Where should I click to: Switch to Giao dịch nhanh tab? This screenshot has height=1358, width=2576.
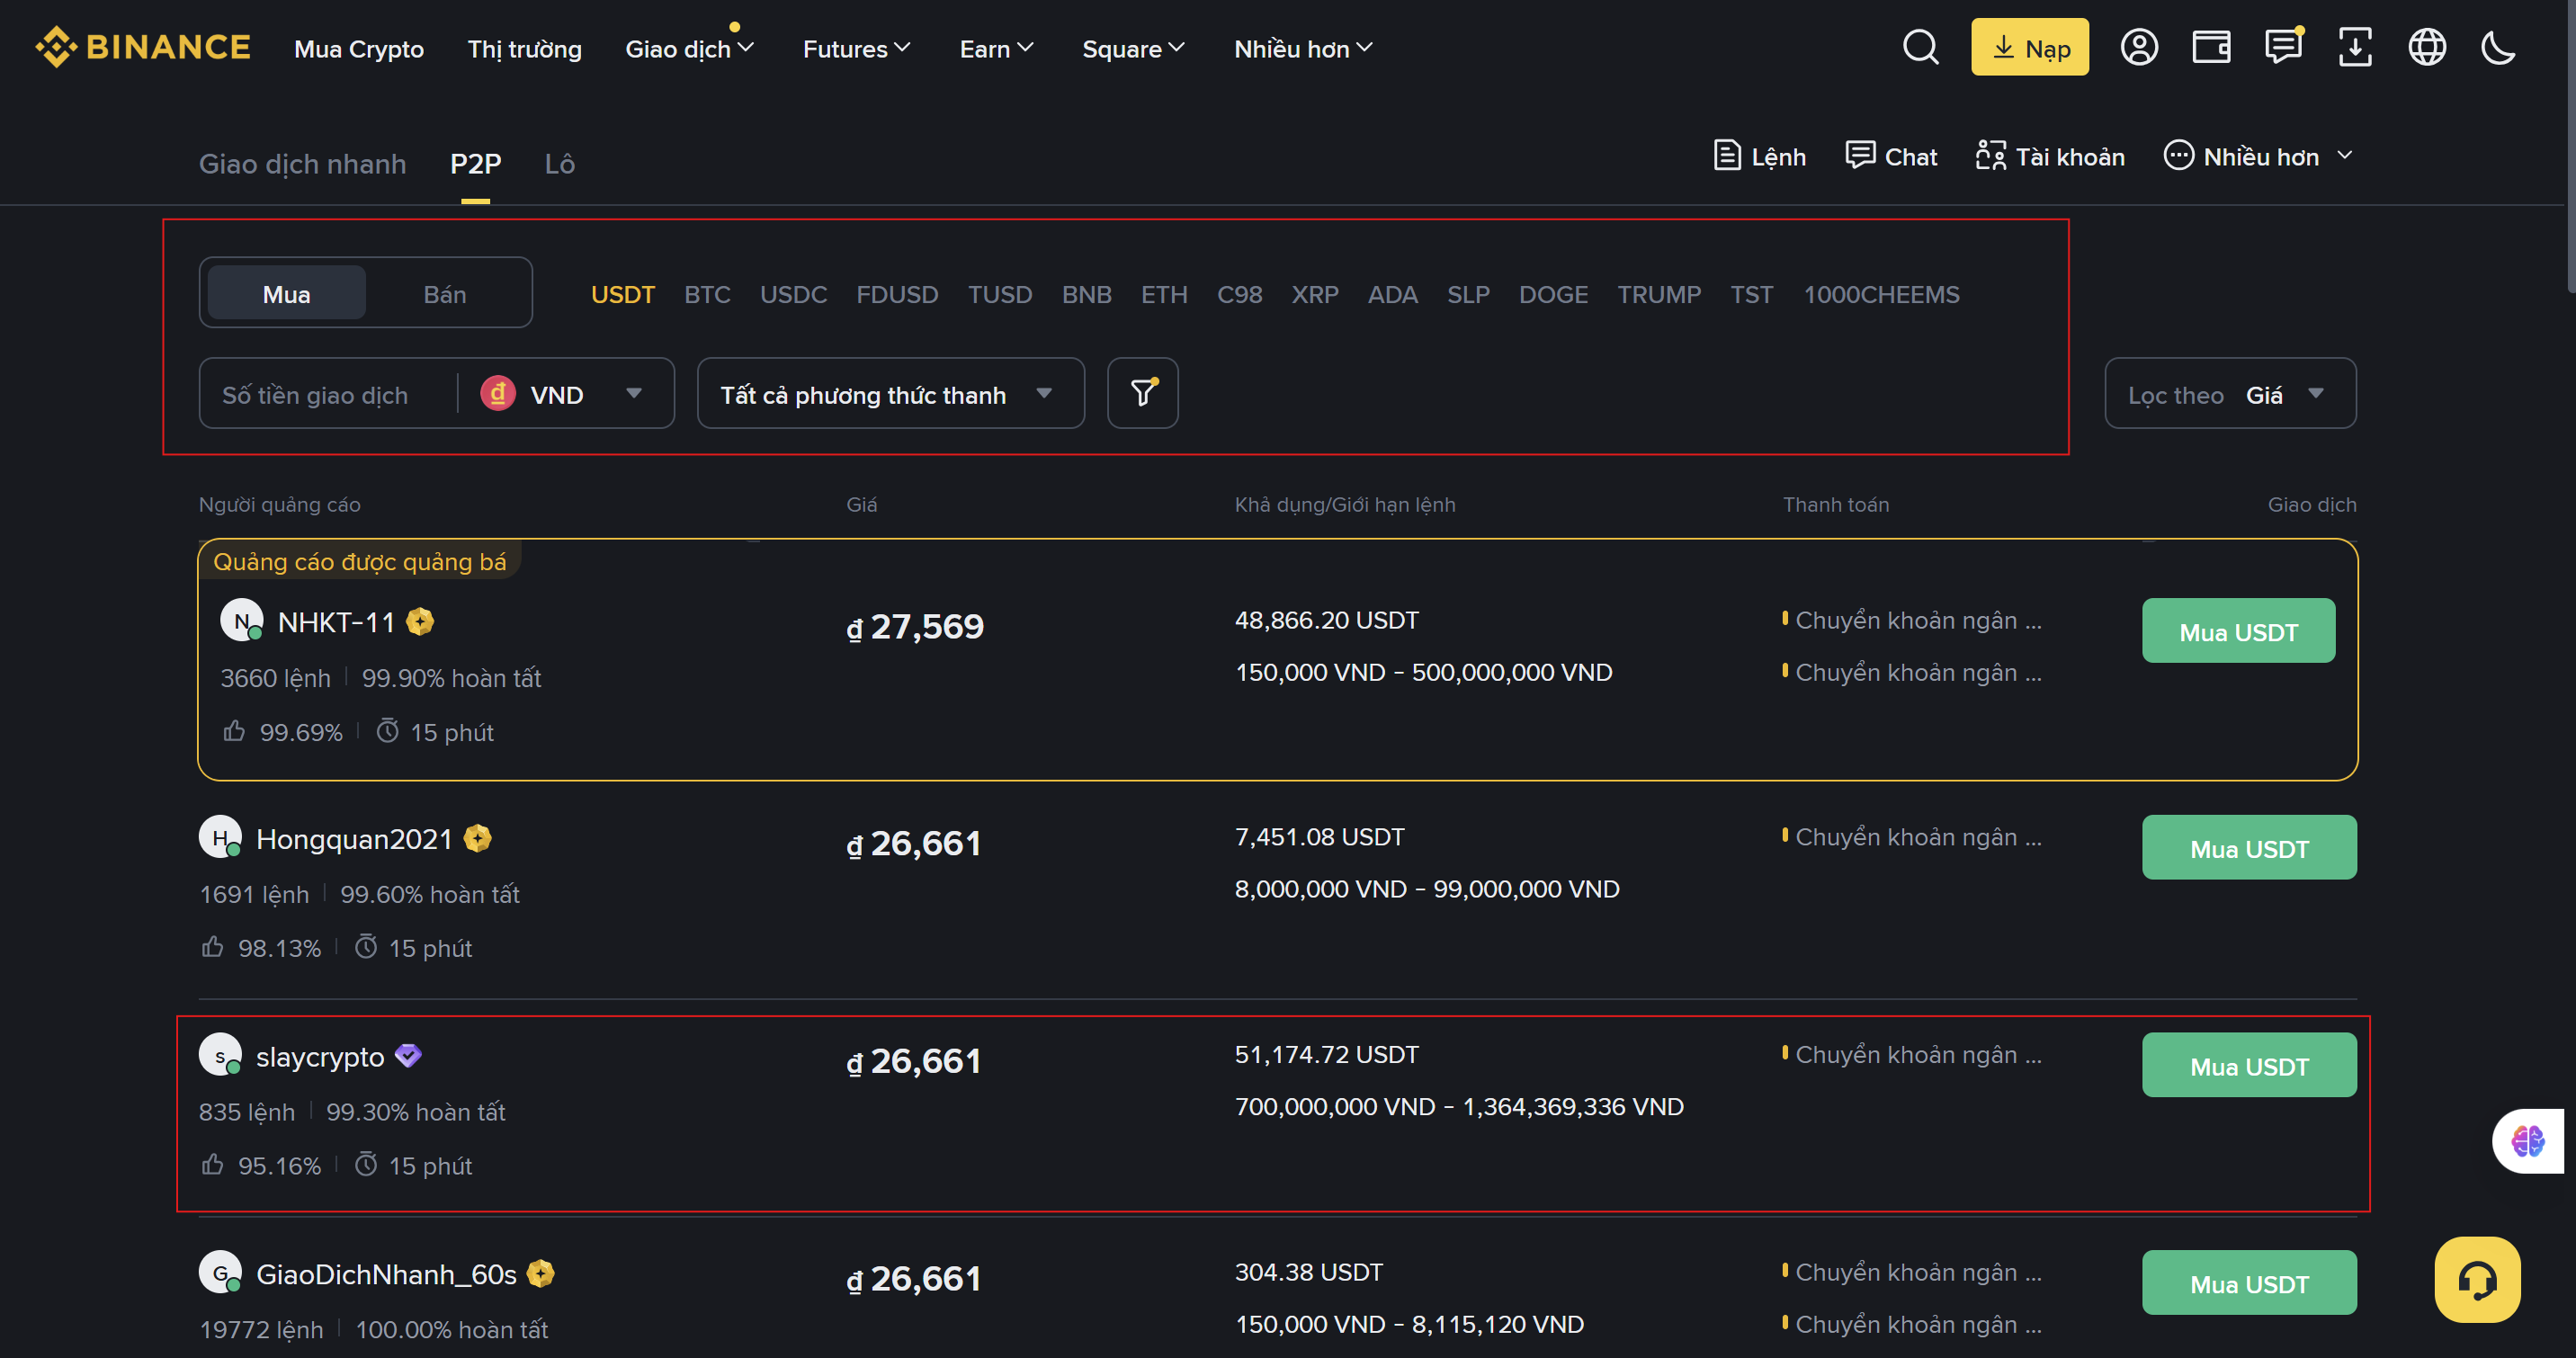pos(302,164)
